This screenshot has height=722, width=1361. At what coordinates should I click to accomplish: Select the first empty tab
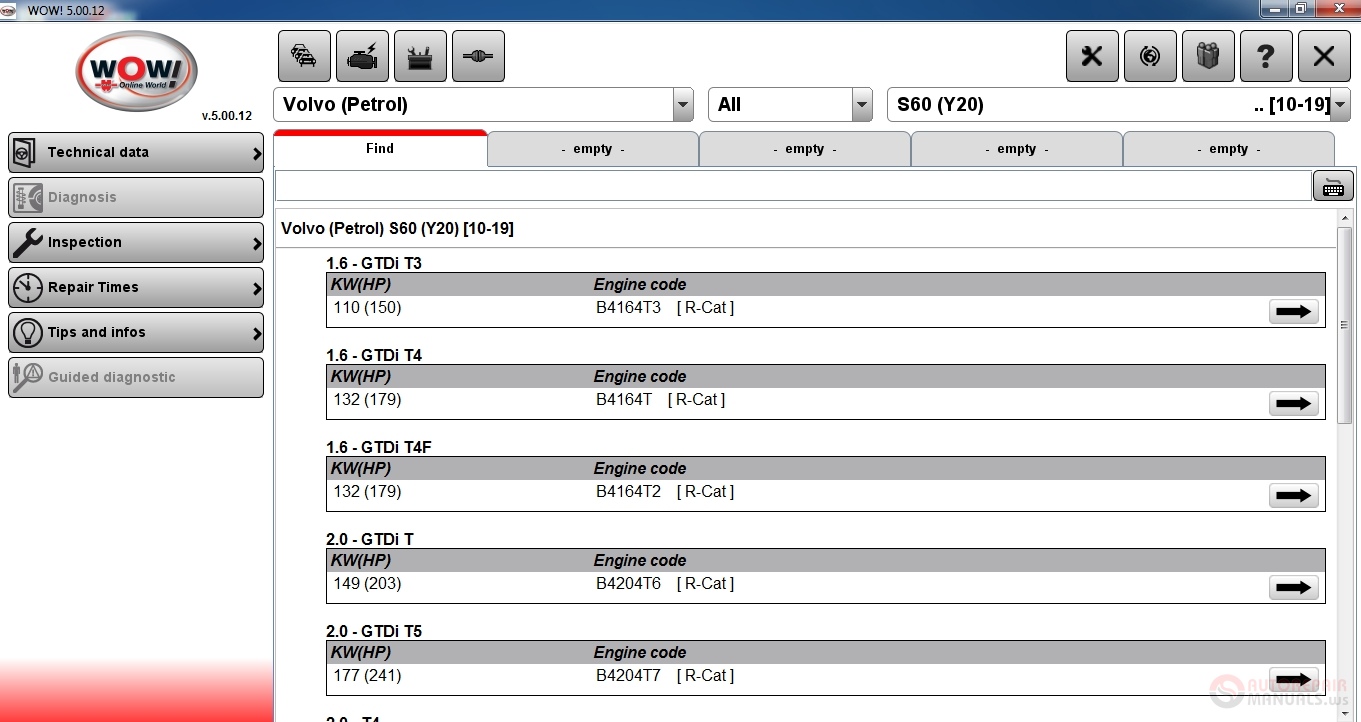pyautogui.click(x=593, y=149)
